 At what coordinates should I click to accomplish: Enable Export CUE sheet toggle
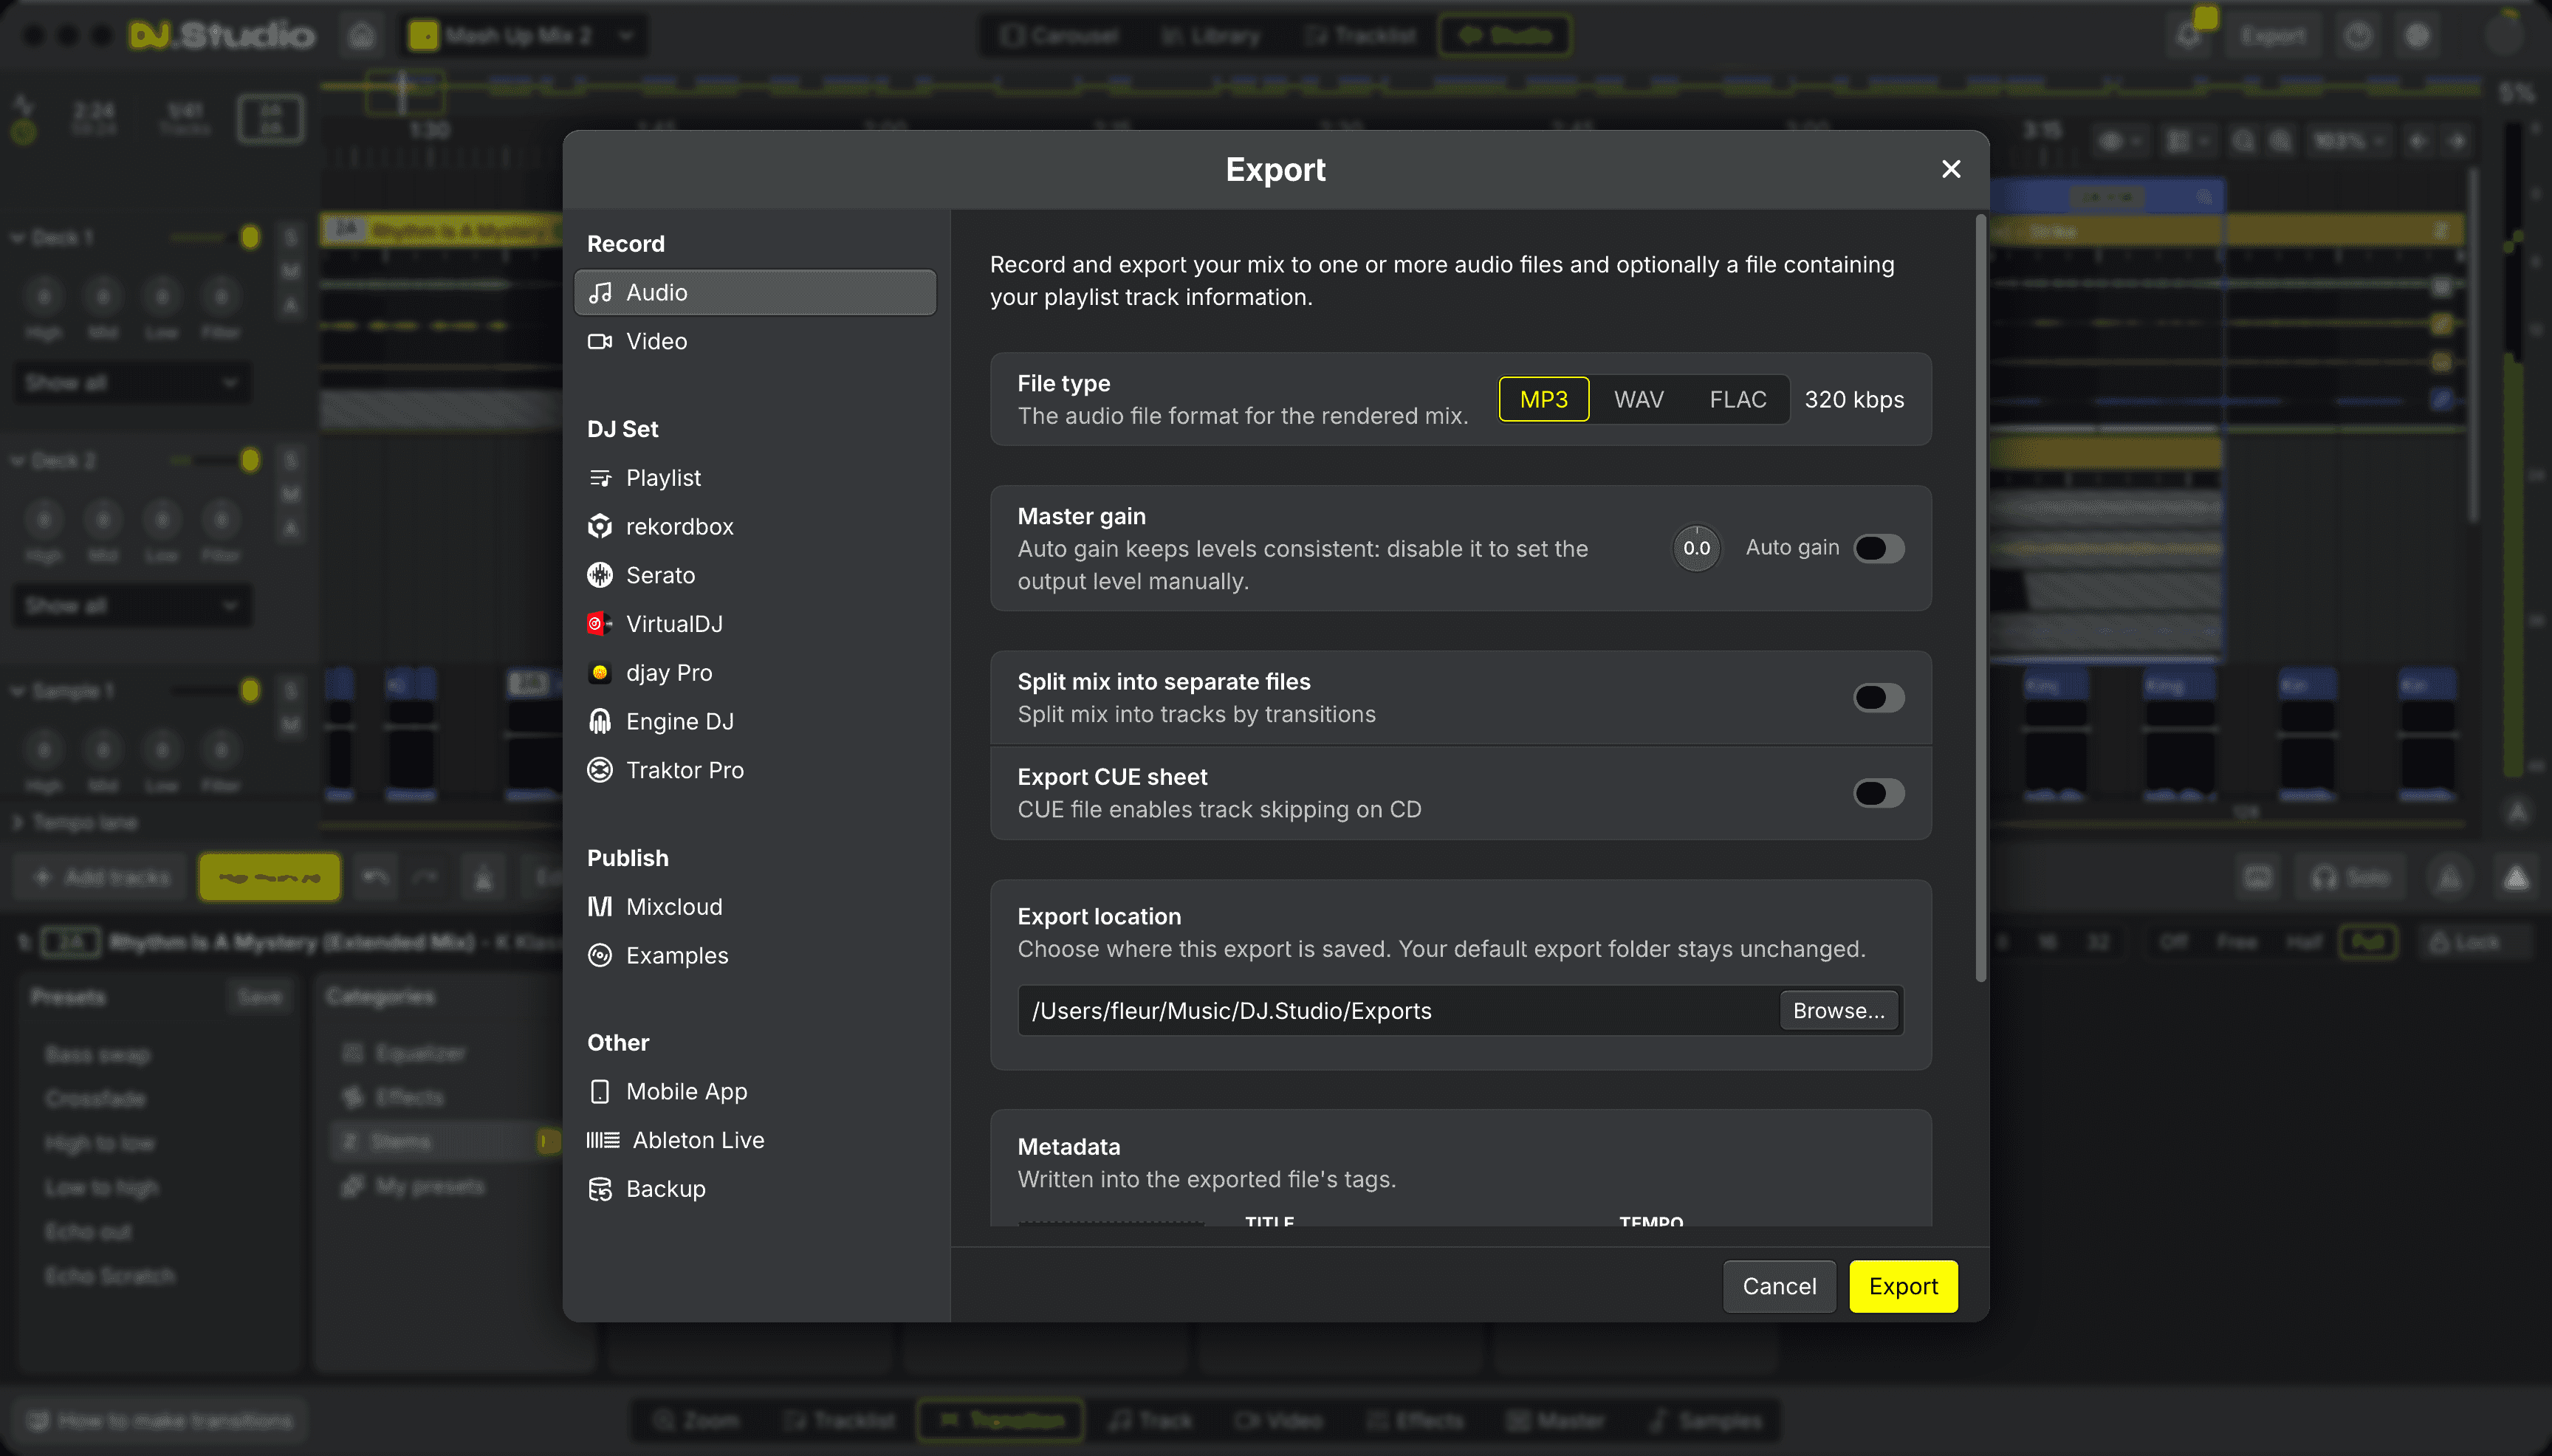pyautogui.click(x=1878, y=793)
